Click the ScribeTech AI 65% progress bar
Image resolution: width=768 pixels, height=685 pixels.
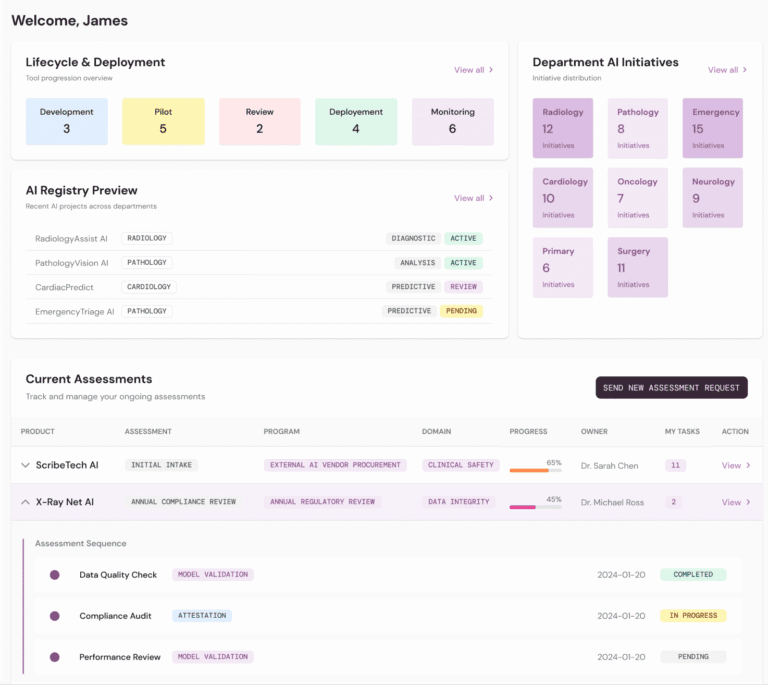pyautogui.click(x=535, y=470)
